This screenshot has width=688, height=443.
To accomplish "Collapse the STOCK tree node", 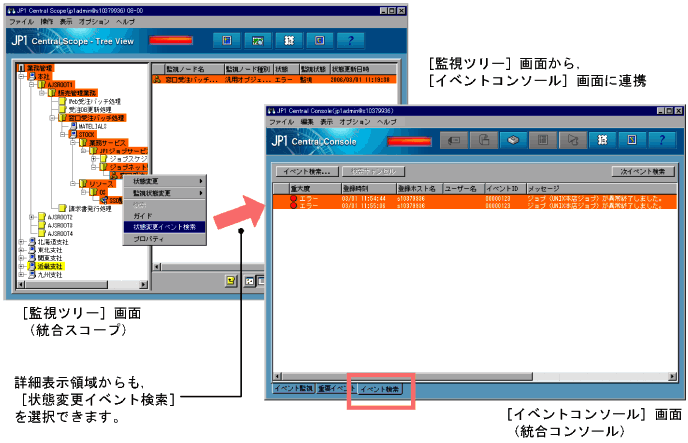I will click(x=63, y=134).
